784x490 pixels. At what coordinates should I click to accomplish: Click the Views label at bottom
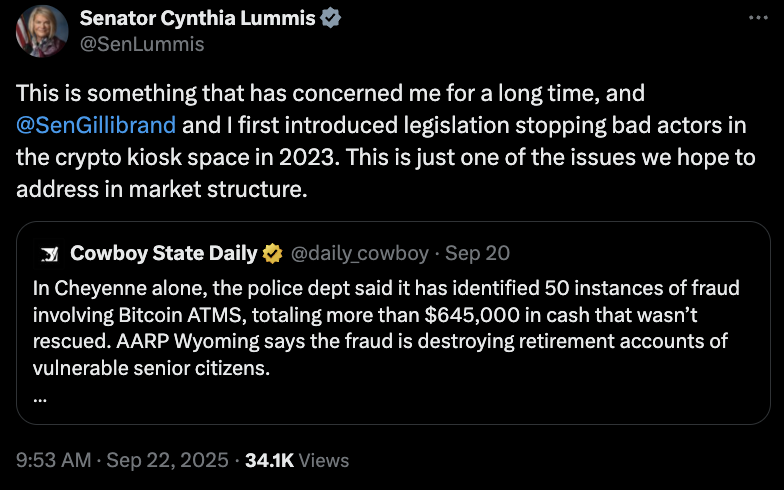324,460
